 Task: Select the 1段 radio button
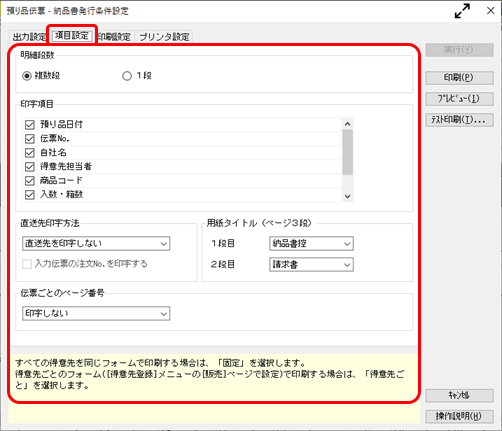pos(127,76)
